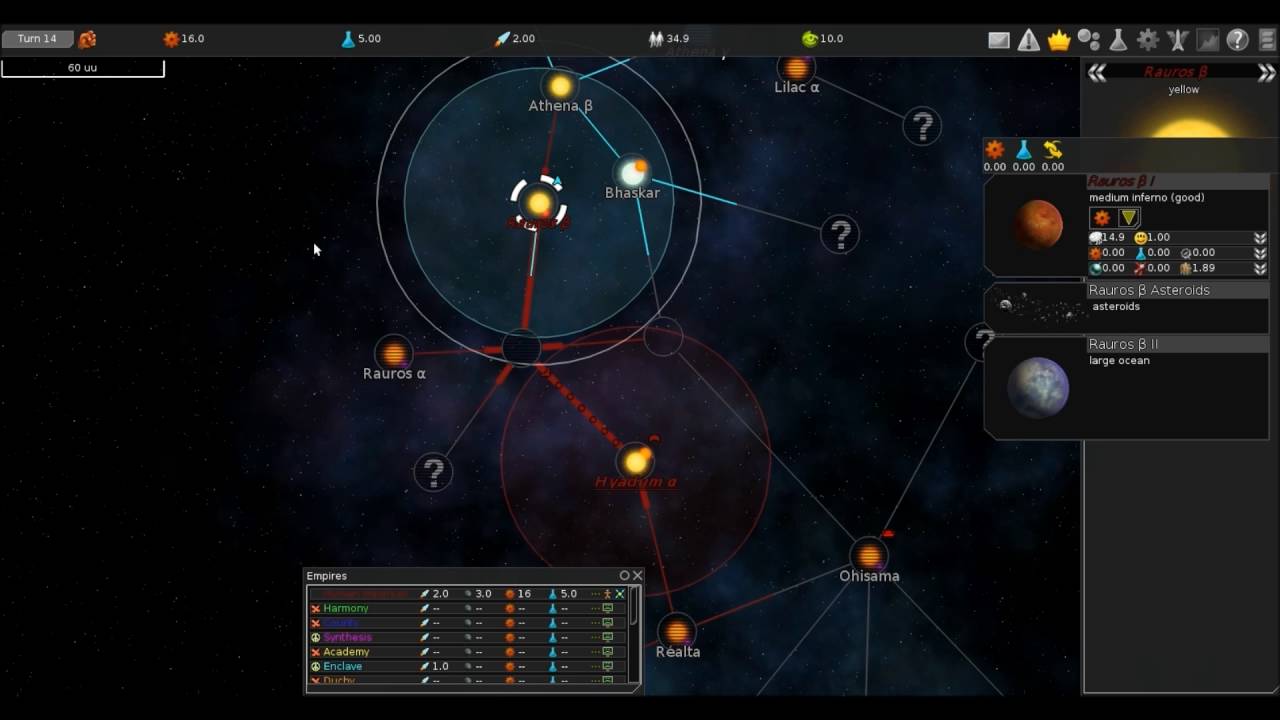Click unexplored system below Rauros α
Viewport: 1280px width, 720px height.
pos(433,472)
